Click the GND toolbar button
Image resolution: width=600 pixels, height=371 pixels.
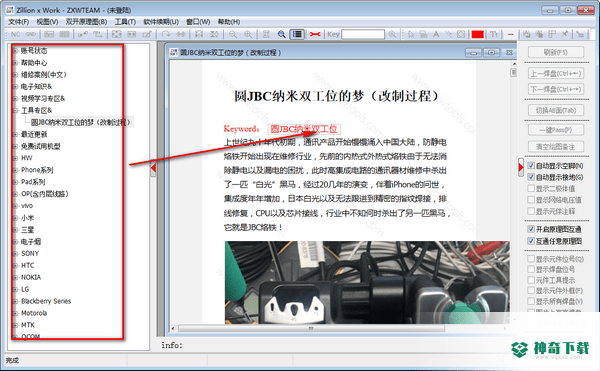(x=31, y=34)
